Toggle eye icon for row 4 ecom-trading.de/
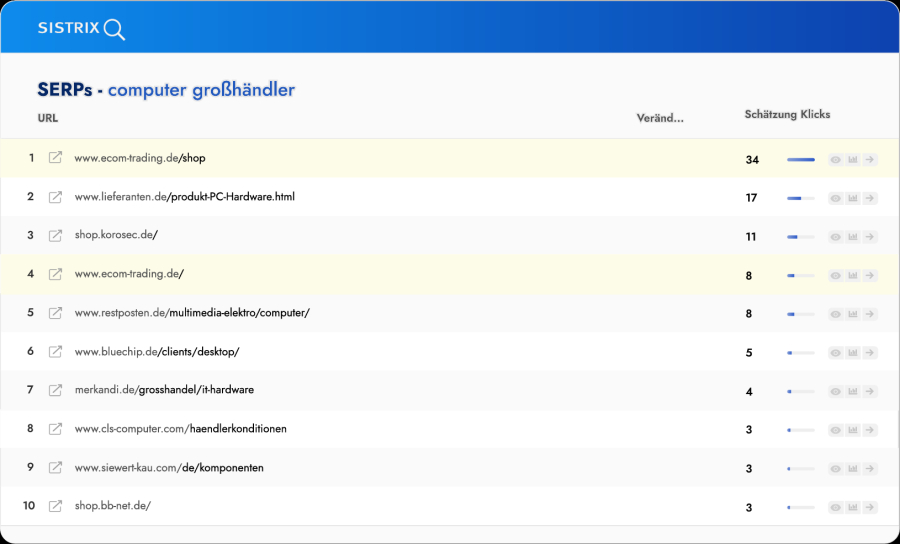 (x=836, y=275)
